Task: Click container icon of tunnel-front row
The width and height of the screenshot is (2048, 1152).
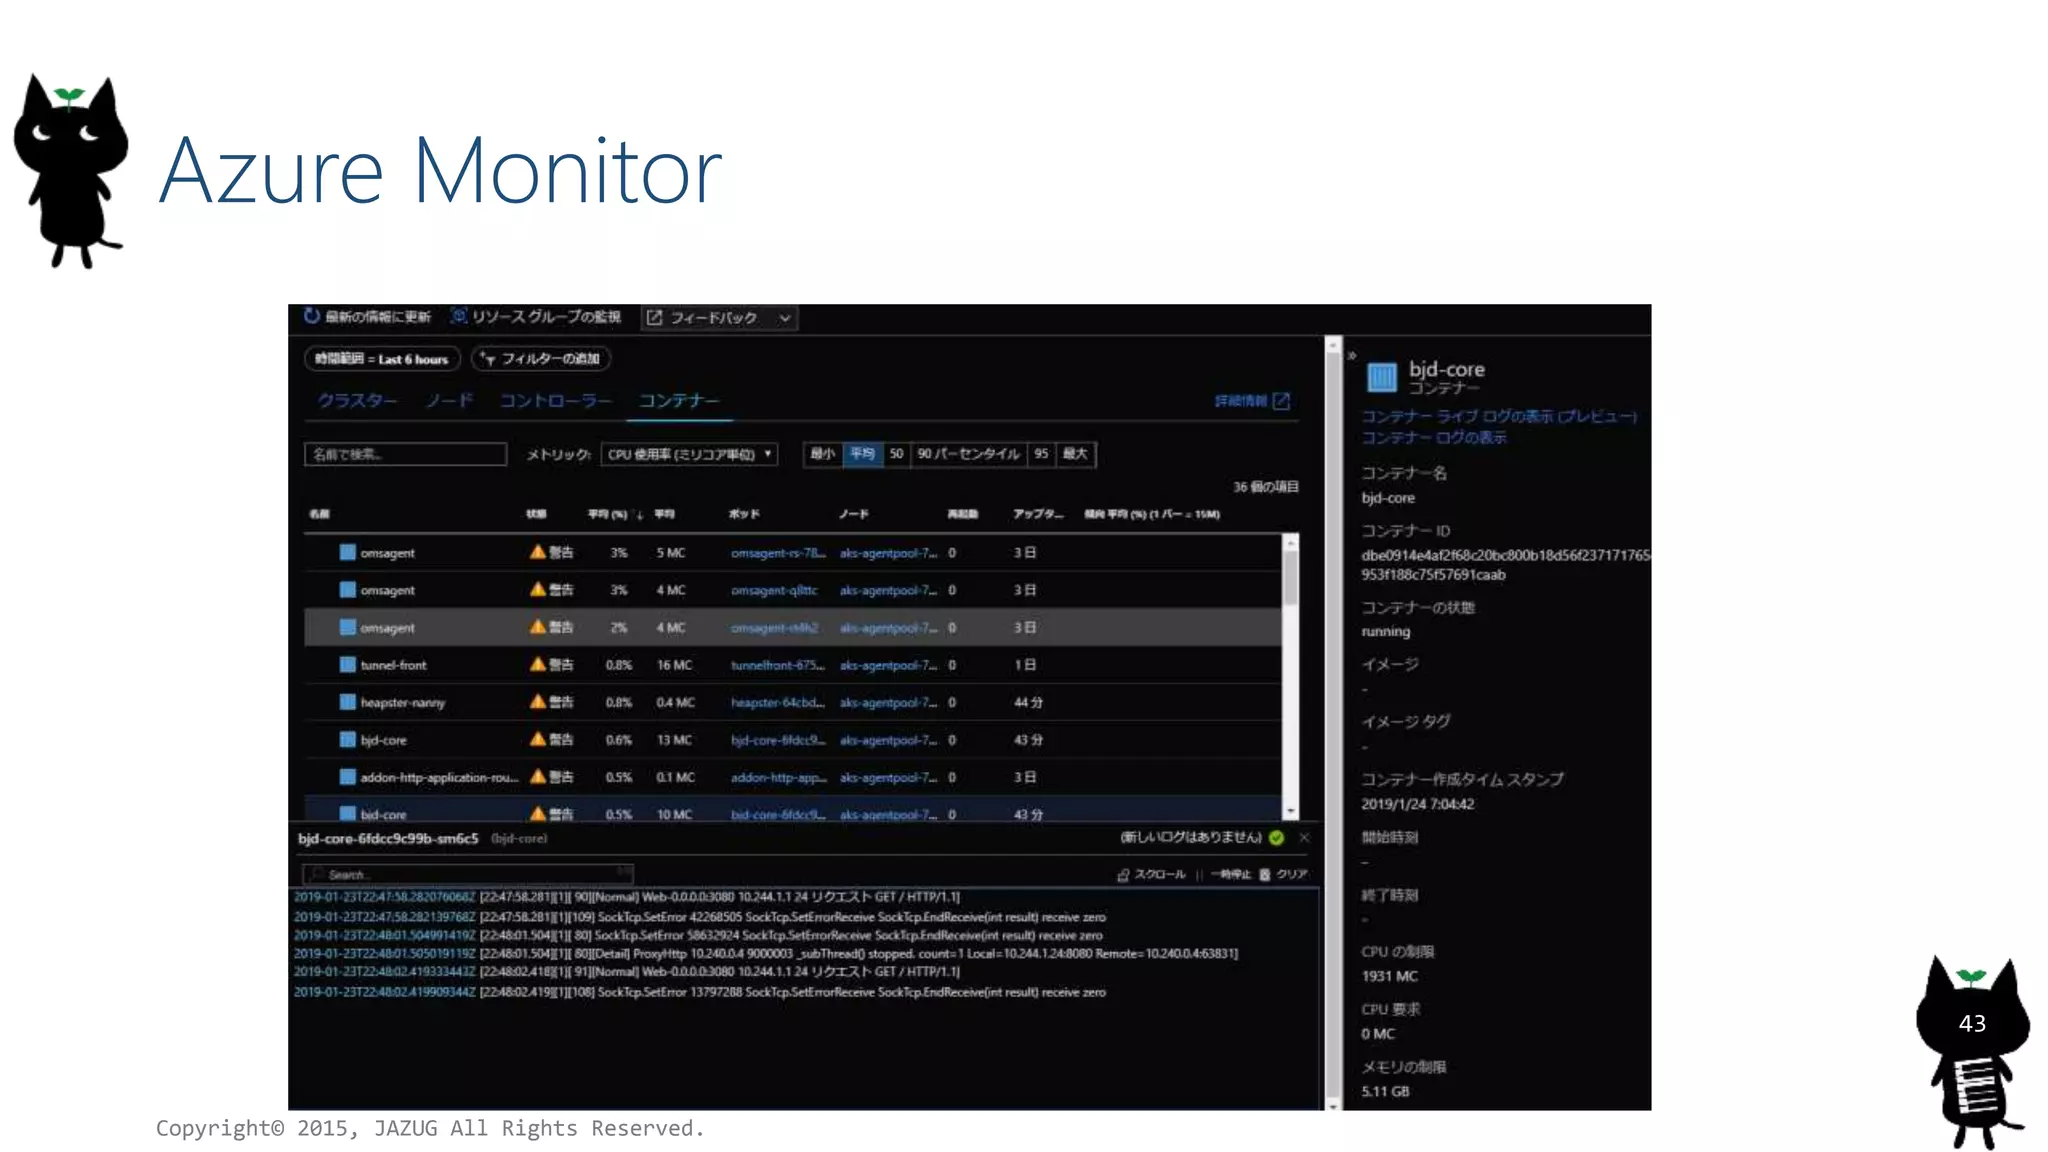Action: click(347, 664)
